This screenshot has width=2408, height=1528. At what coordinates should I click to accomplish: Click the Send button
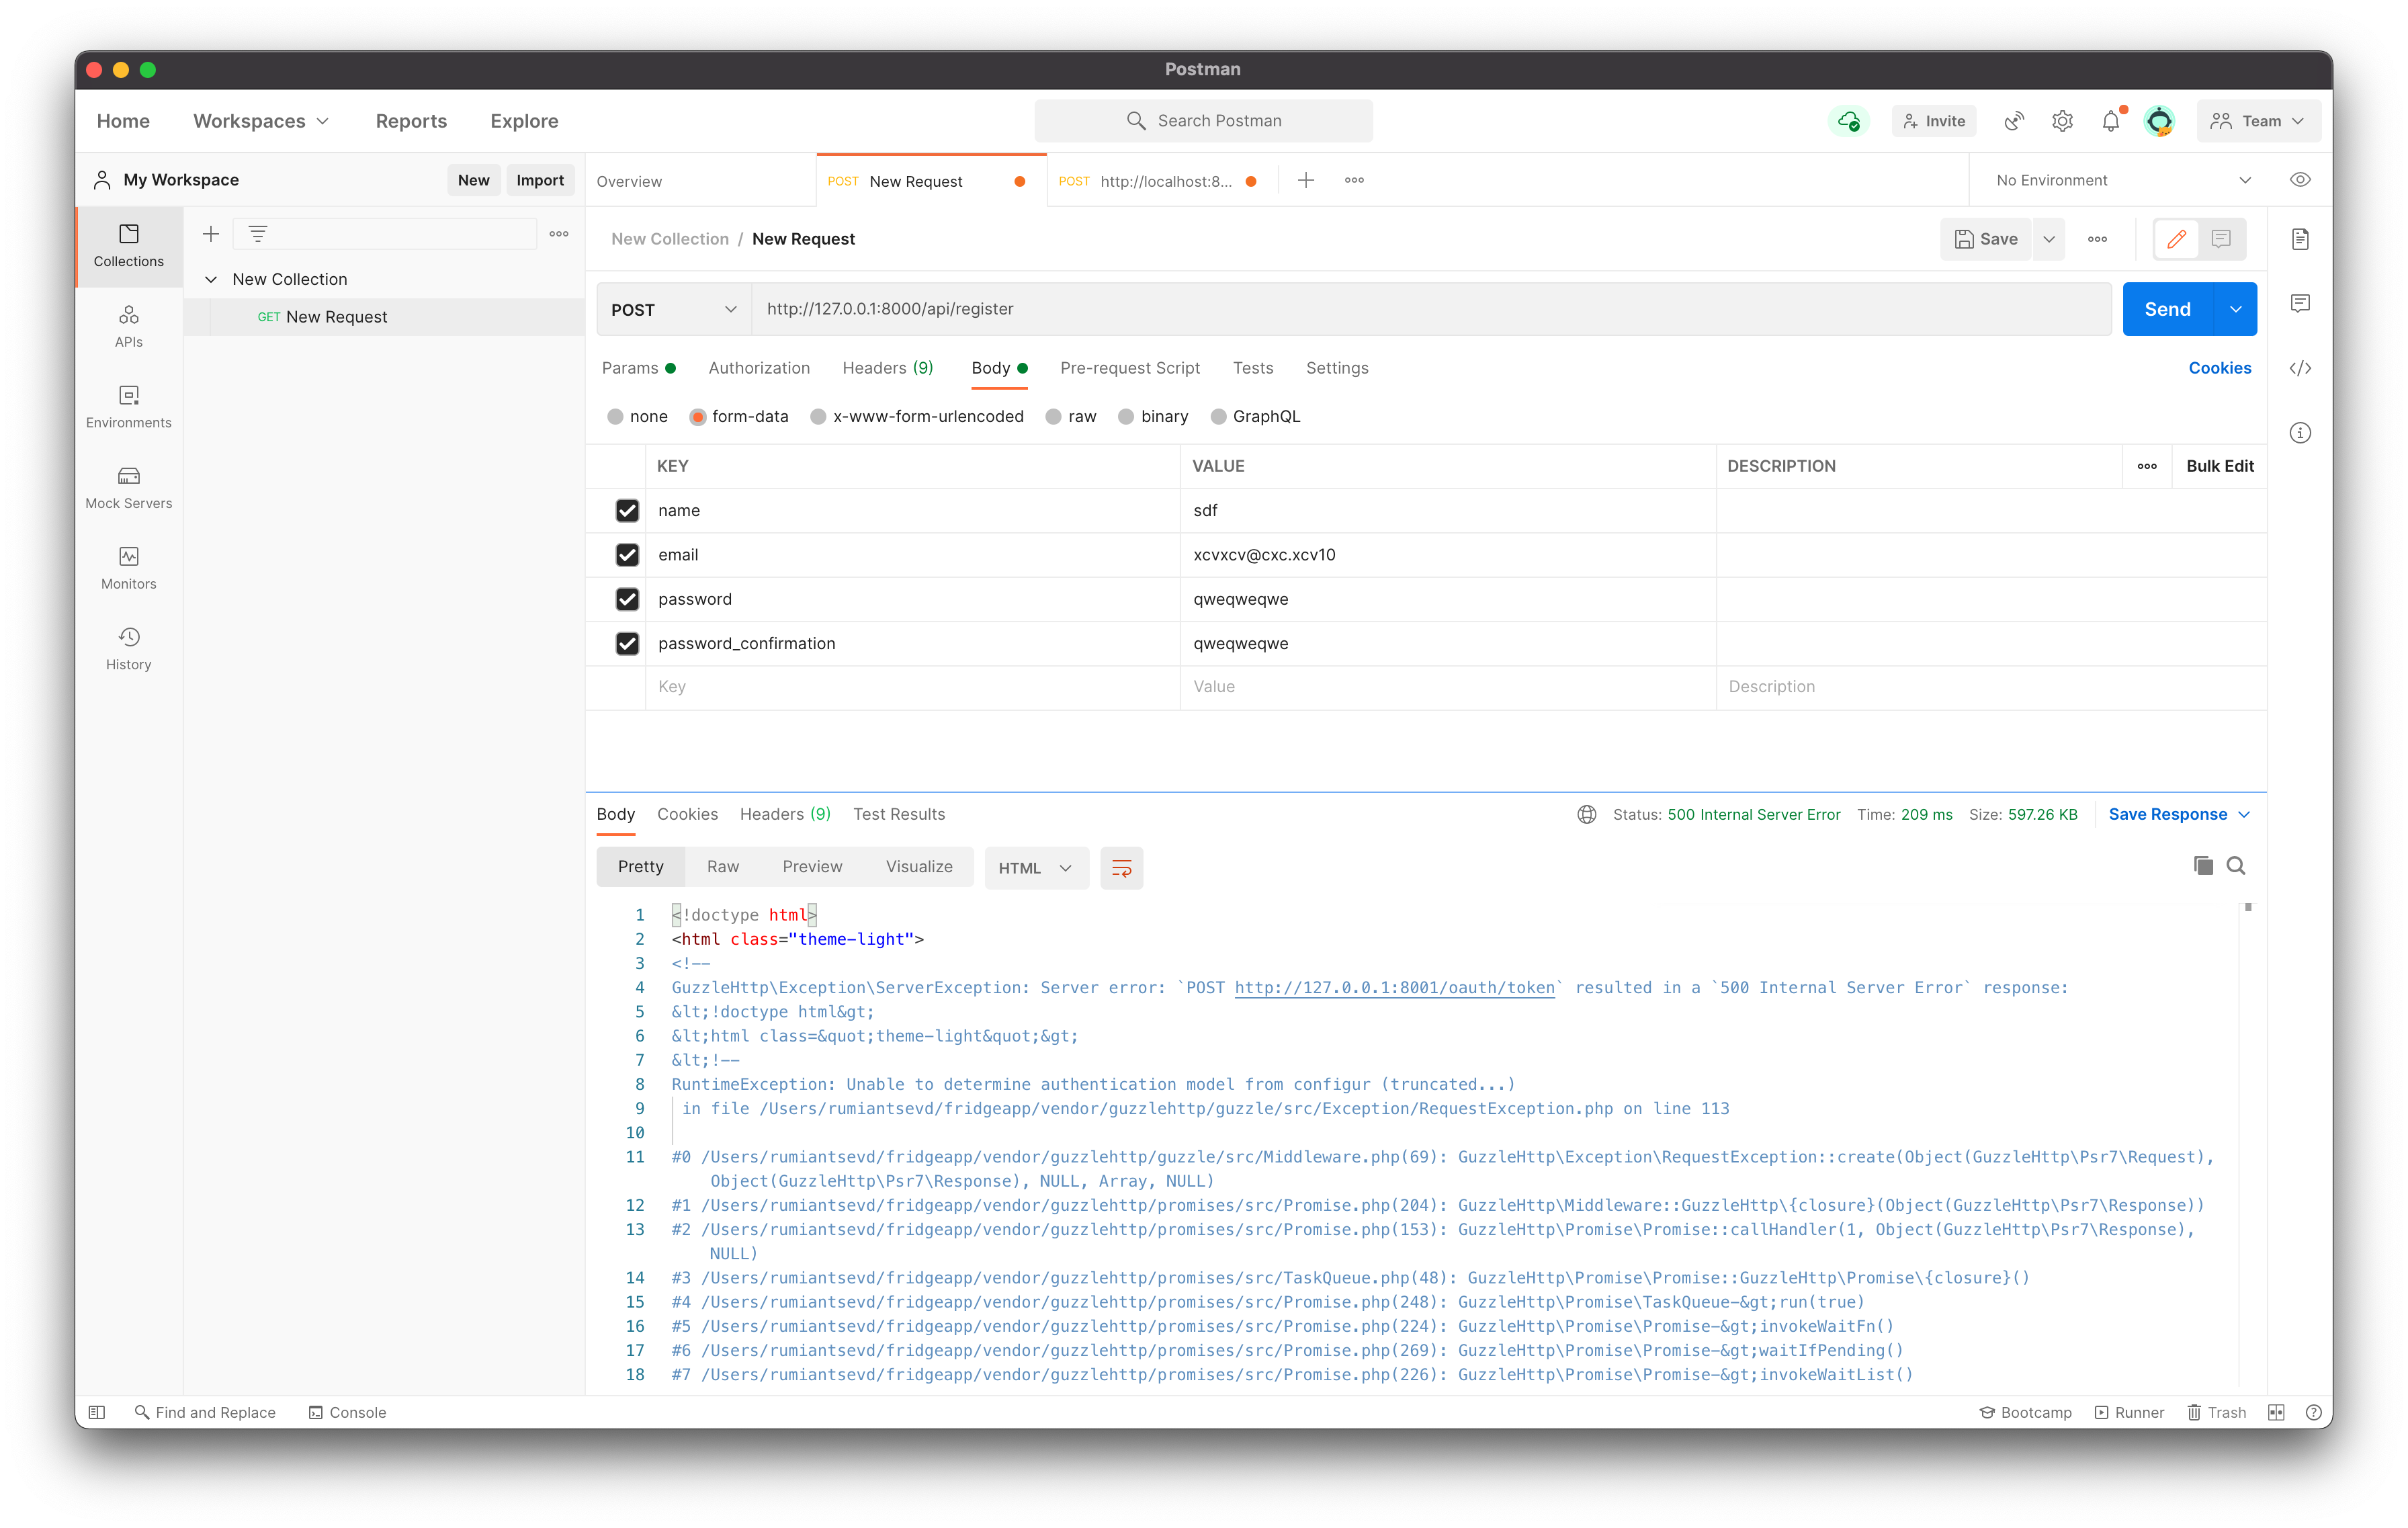[2166, 309]
